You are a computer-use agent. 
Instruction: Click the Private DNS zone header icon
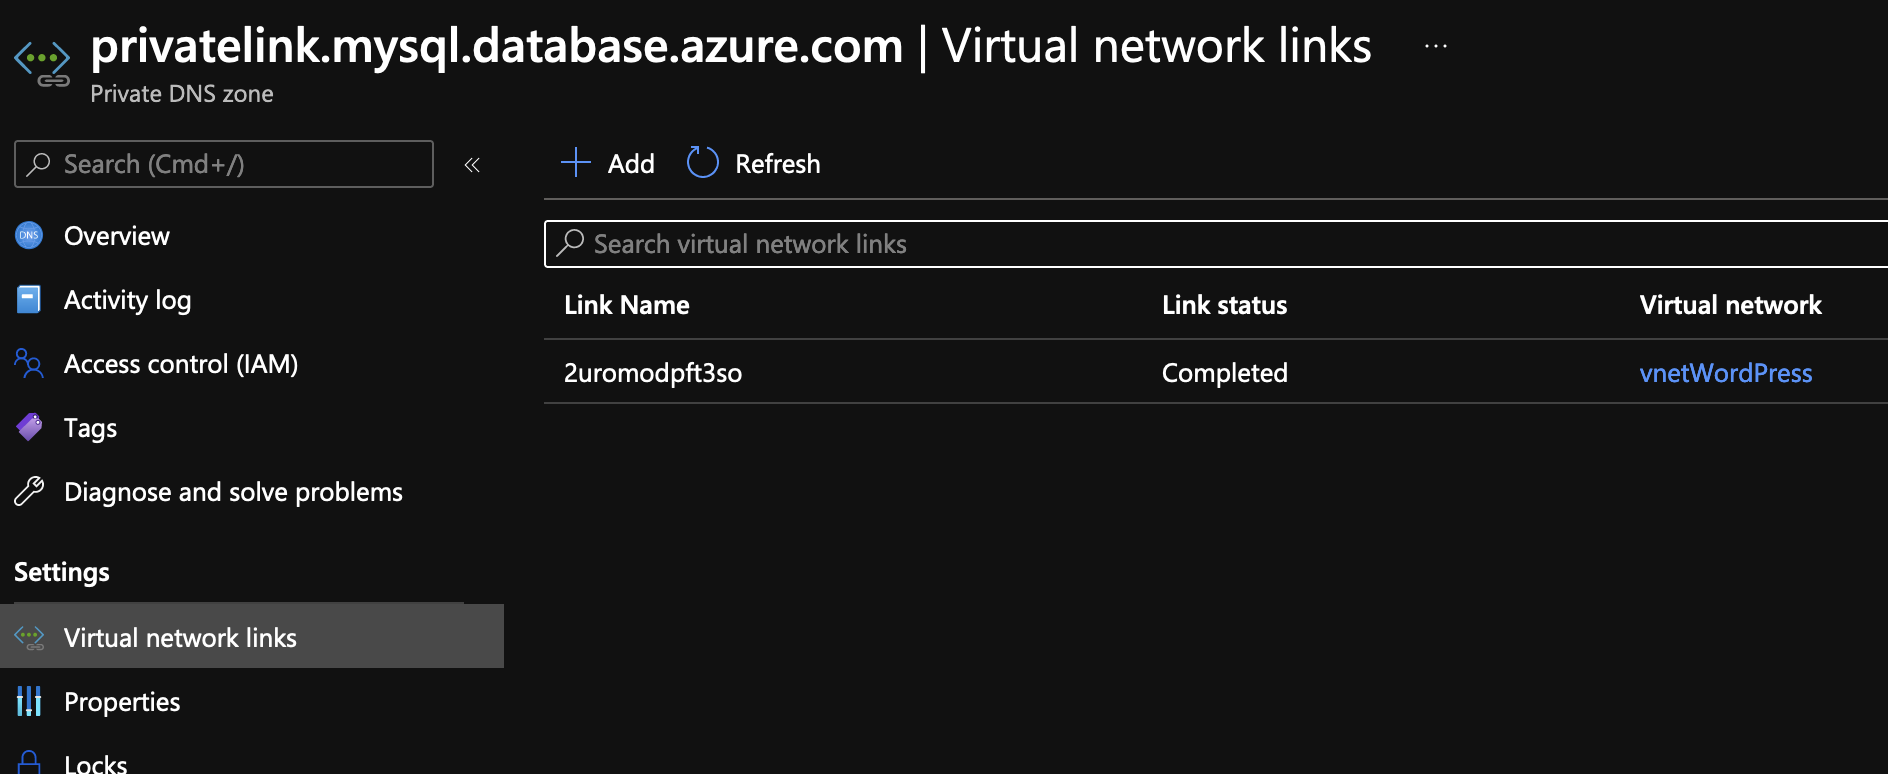42,64
